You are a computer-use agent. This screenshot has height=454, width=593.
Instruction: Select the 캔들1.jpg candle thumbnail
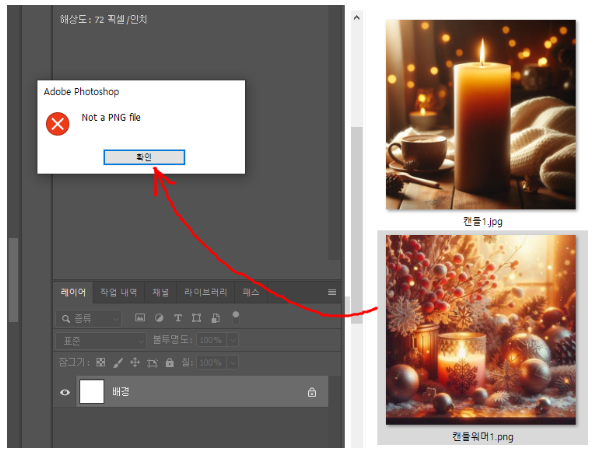[x=481, y=115]
